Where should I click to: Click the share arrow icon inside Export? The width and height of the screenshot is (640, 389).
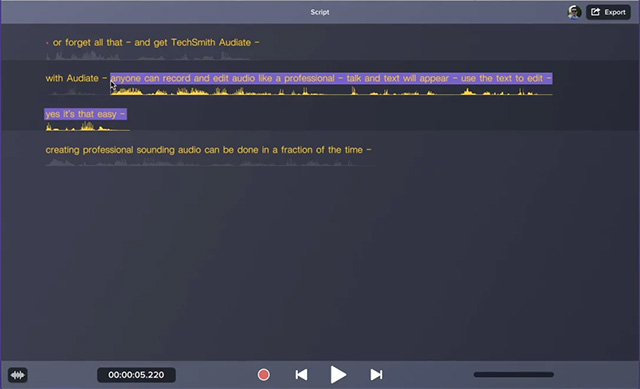click(596, 12)
